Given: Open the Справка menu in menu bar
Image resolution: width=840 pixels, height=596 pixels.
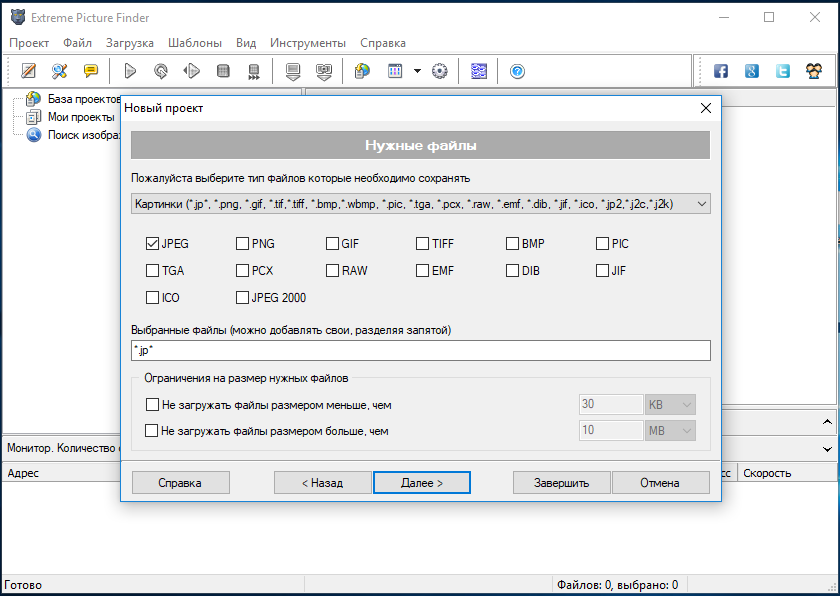Looking at the screenshot, I should (x=382, y=43).
